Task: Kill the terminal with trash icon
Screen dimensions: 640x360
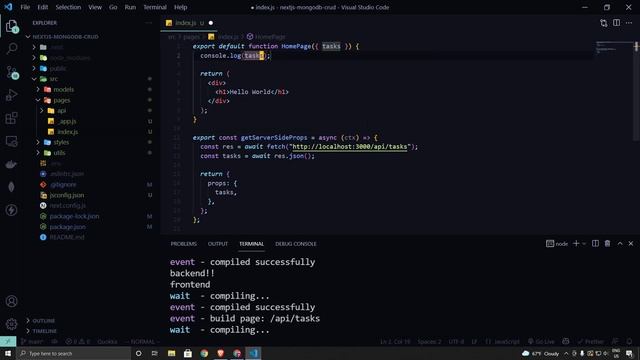Action: pos(607,243)
